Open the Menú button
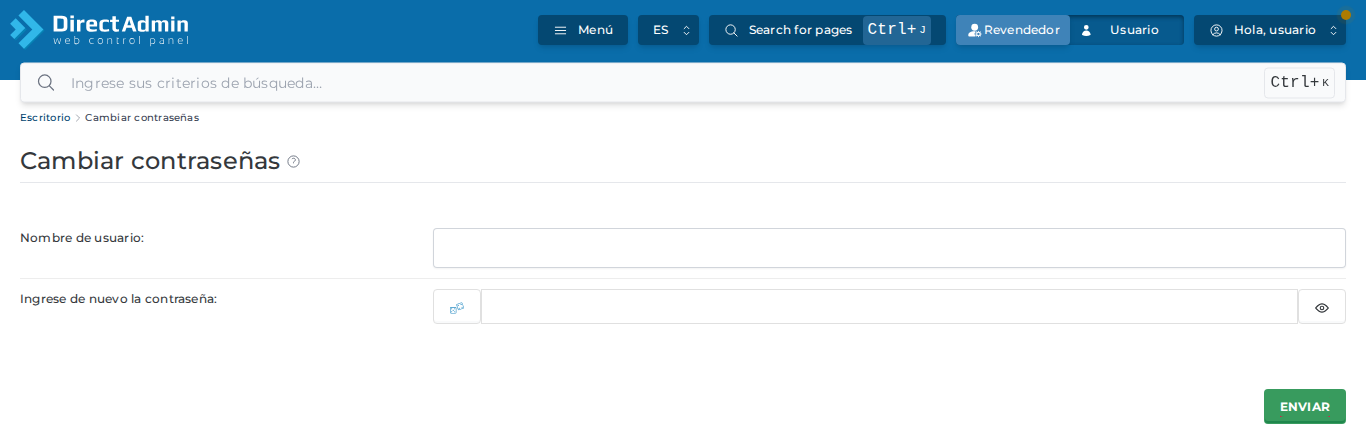Viewport: 1366px width, 440px height. (x=583, y=30)
